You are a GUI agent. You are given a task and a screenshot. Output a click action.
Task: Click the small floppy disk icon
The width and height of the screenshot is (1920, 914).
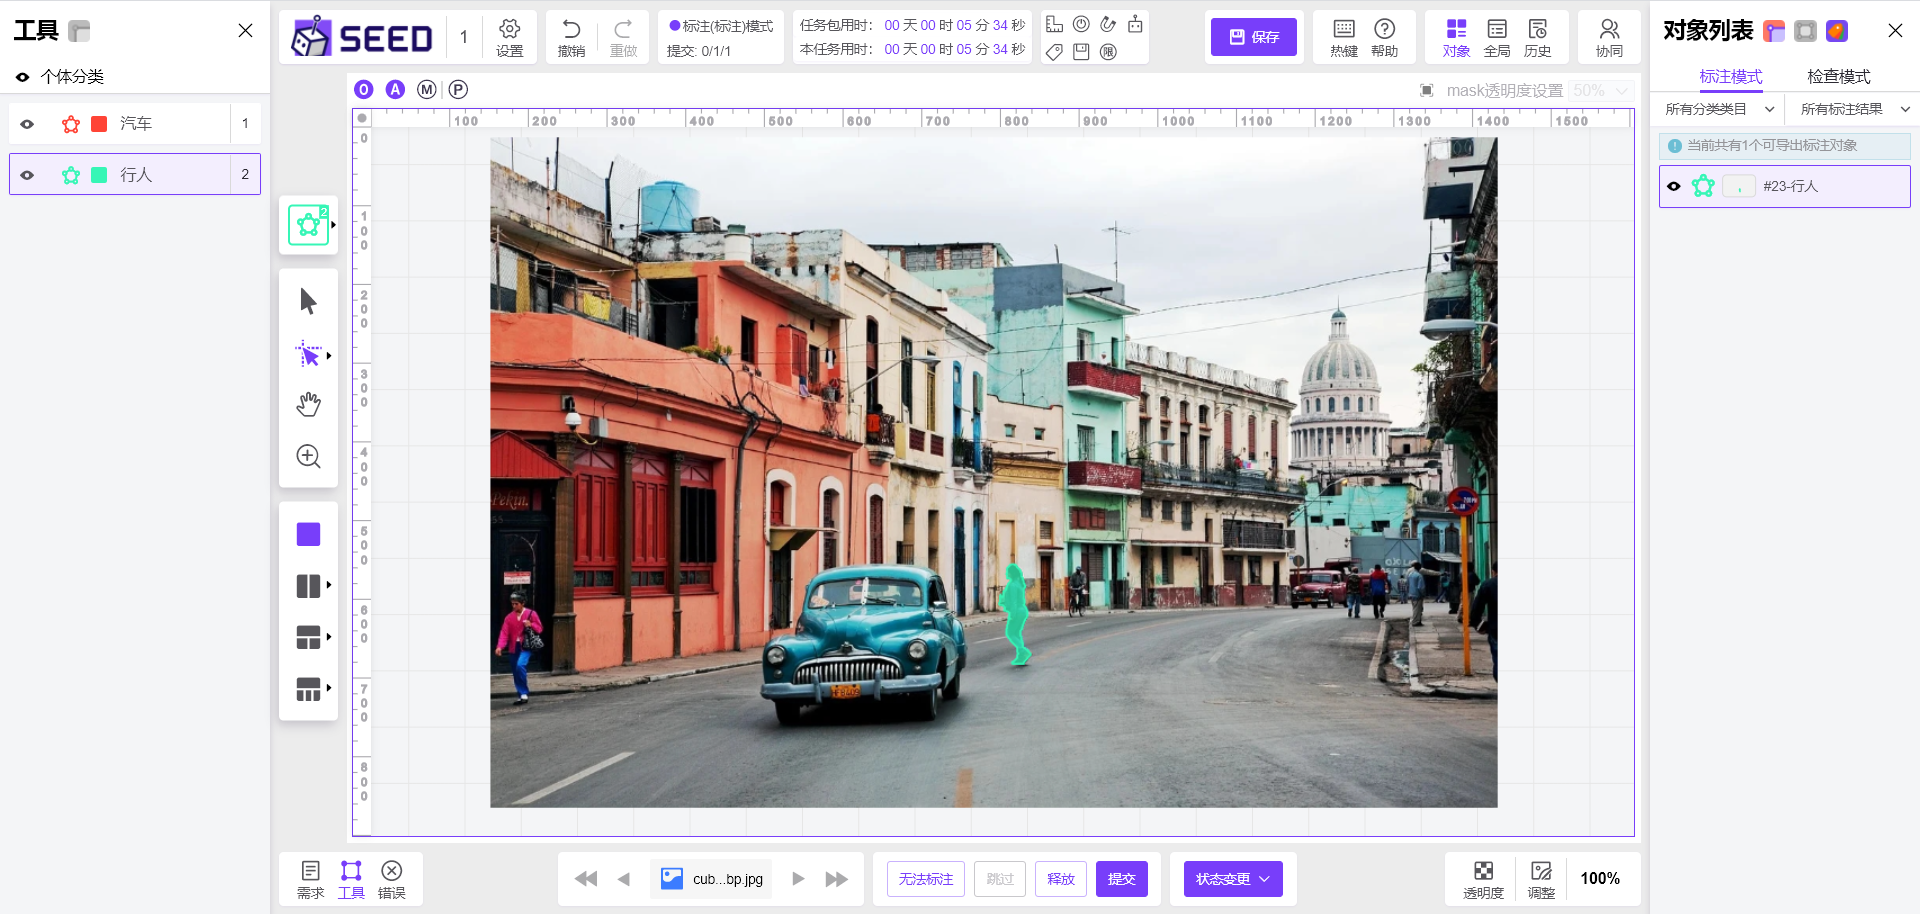pyautogui.click(x=1081, y=52)
